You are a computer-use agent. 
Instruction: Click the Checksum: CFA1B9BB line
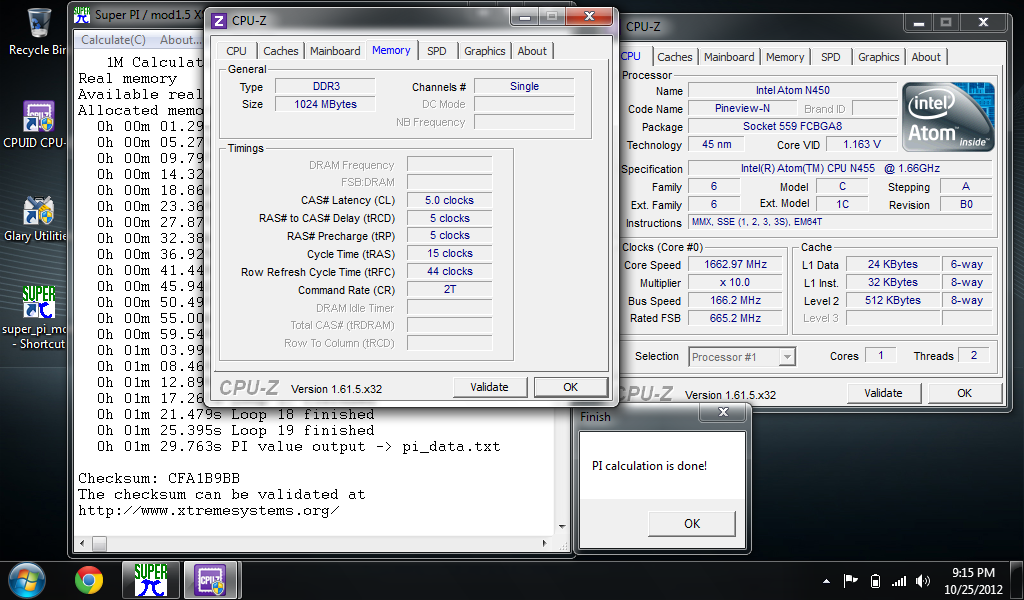159,479
